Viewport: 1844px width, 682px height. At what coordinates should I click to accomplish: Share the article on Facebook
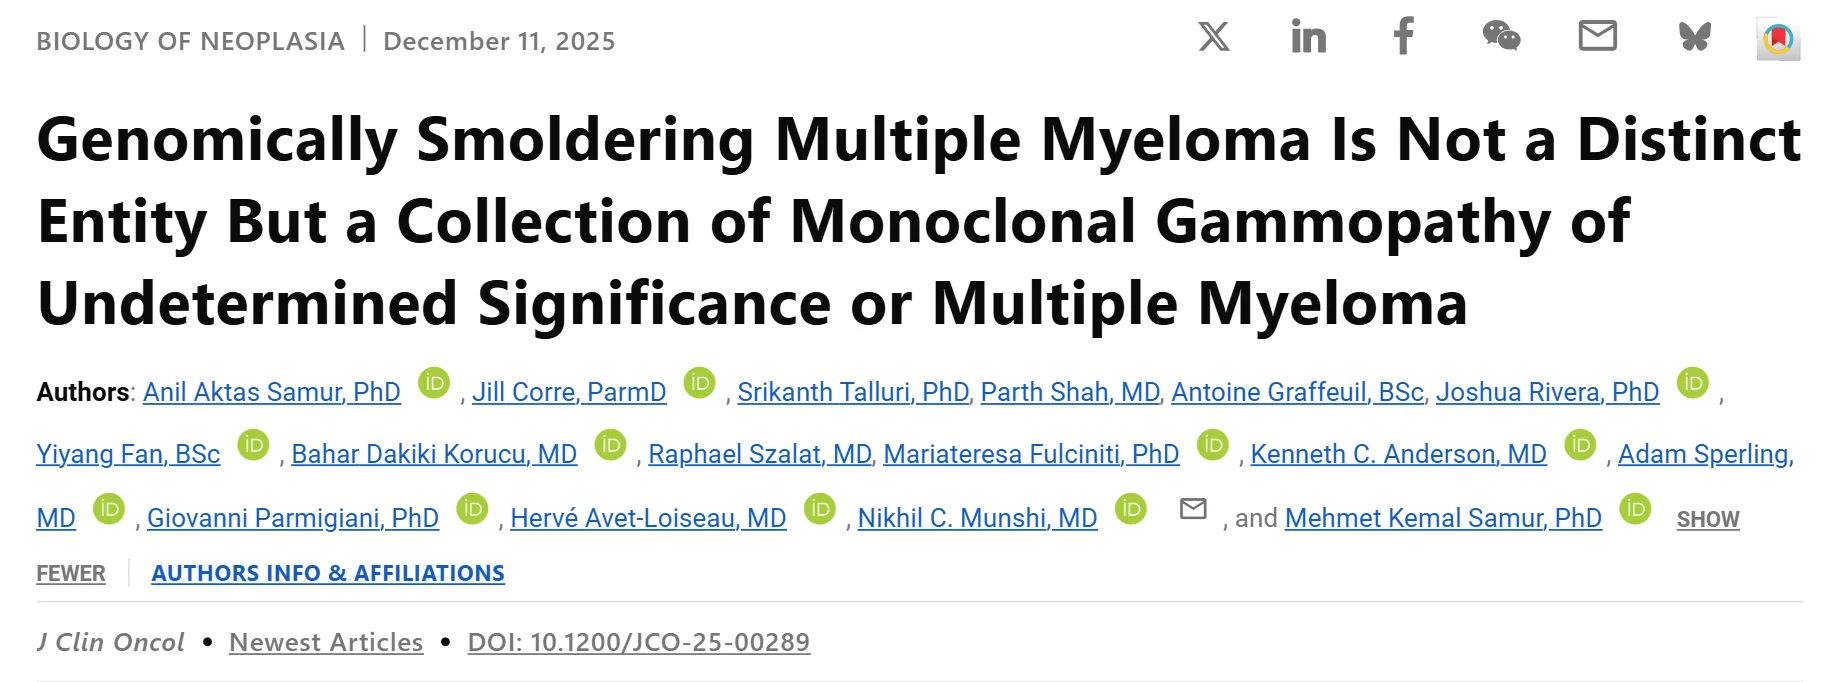[1403, 38]
